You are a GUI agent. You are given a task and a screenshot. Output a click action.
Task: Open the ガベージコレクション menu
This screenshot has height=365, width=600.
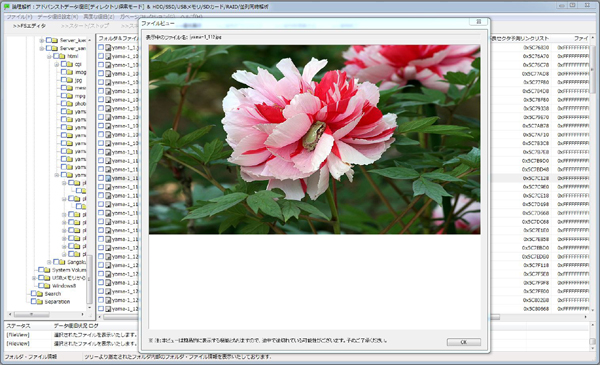(147, 17)
